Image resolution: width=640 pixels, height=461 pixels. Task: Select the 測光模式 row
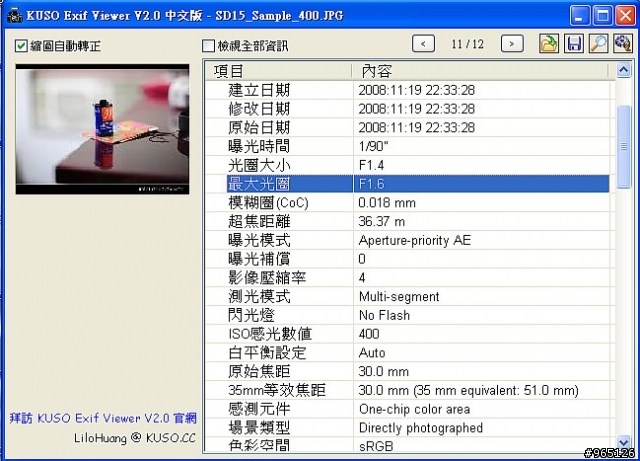(x=408, y=297)
